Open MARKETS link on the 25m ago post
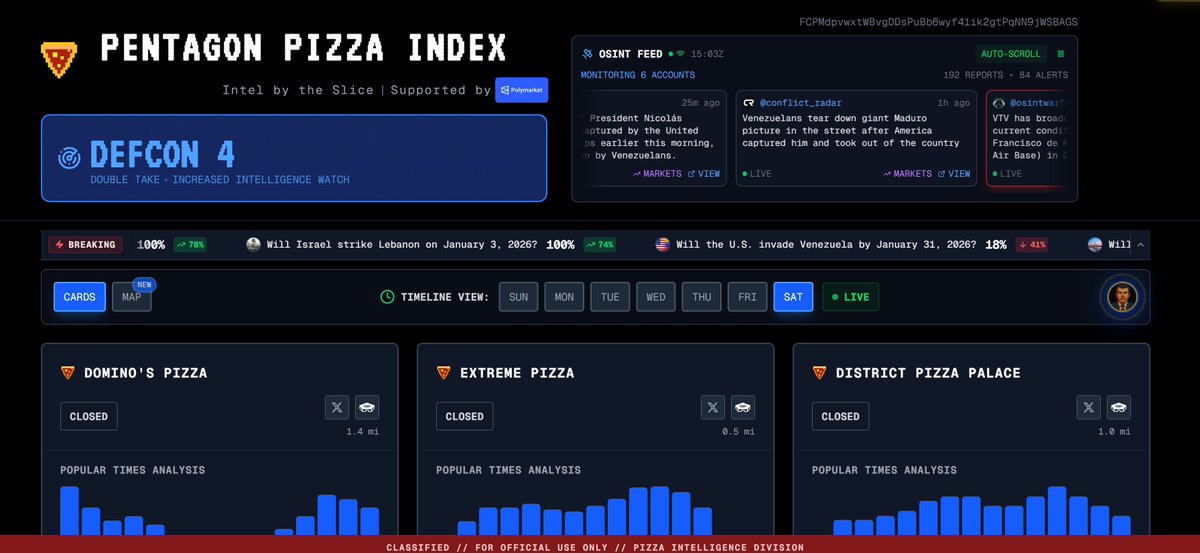Viewport: 1200px width, 553px height. [x=657, y=174]
